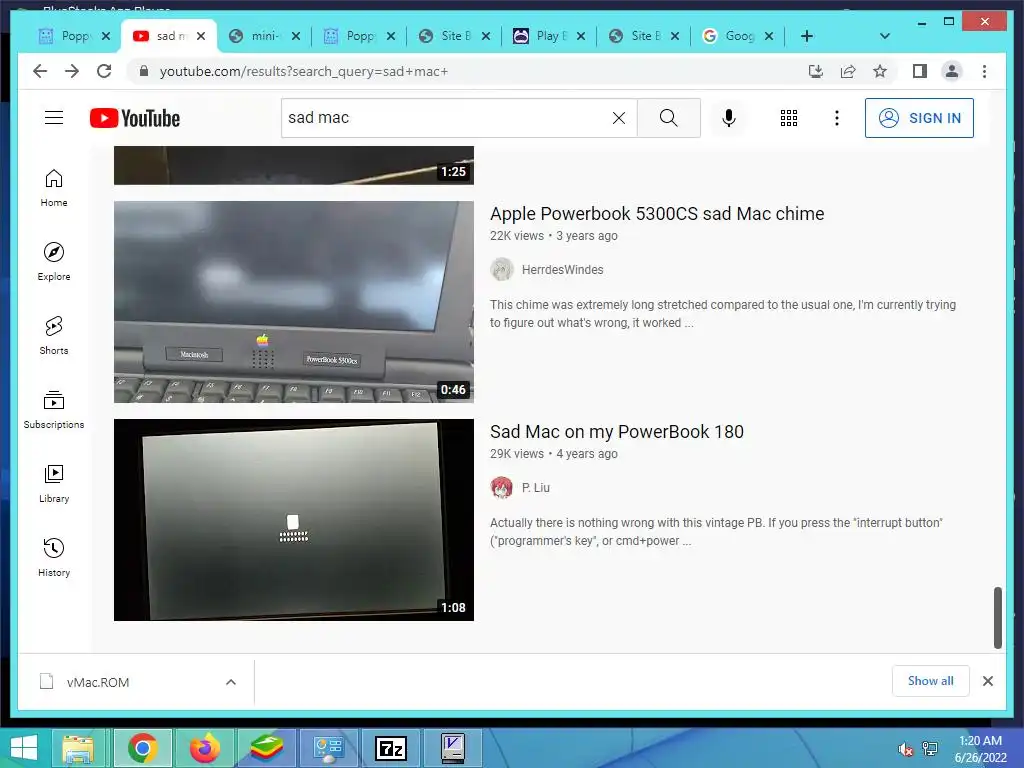
Task: Open Chrome three-dot menu
Action: pos(984,71)
